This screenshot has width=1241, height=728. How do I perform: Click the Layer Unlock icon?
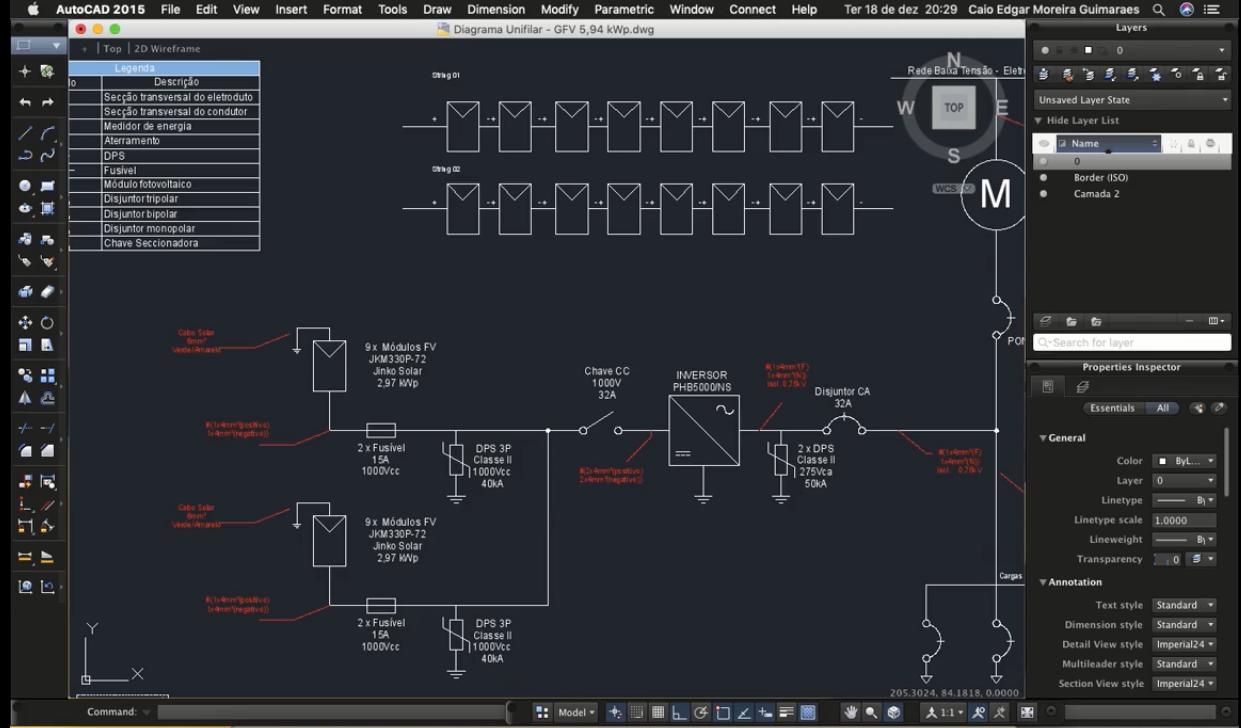1220,74
